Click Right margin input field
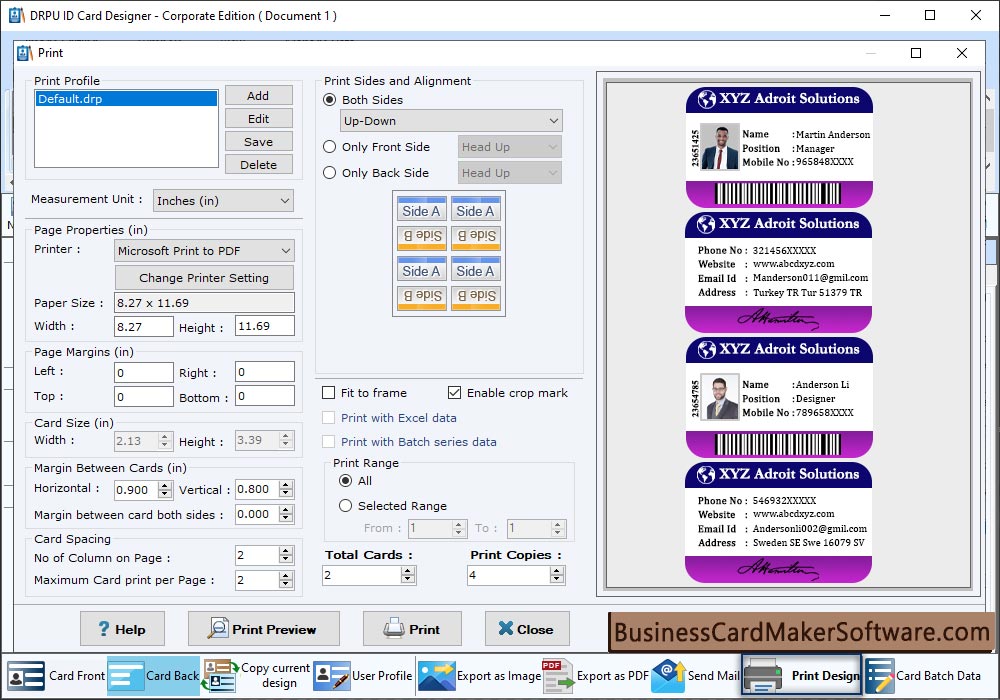 tap(265, 372)
